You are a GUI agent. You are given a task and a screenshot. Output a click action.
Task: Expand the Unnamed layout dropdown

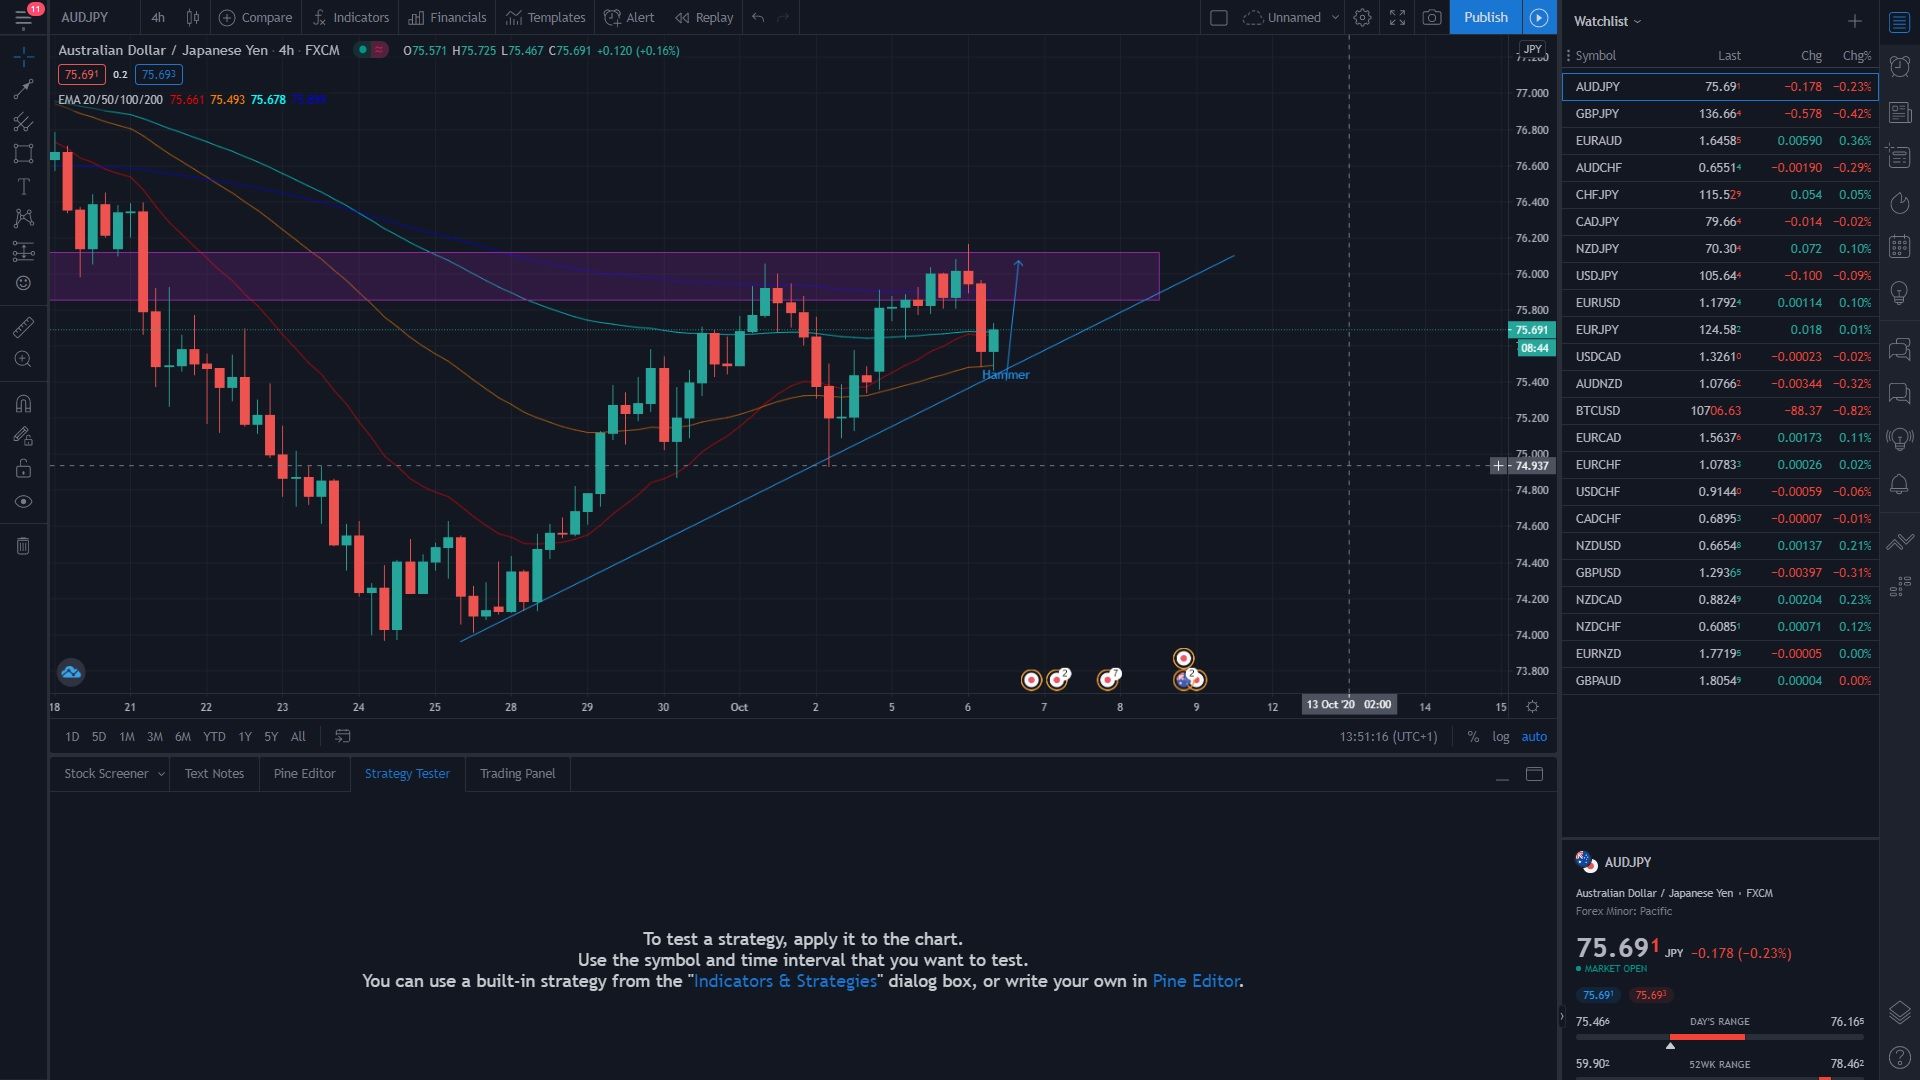point(1335,17)
